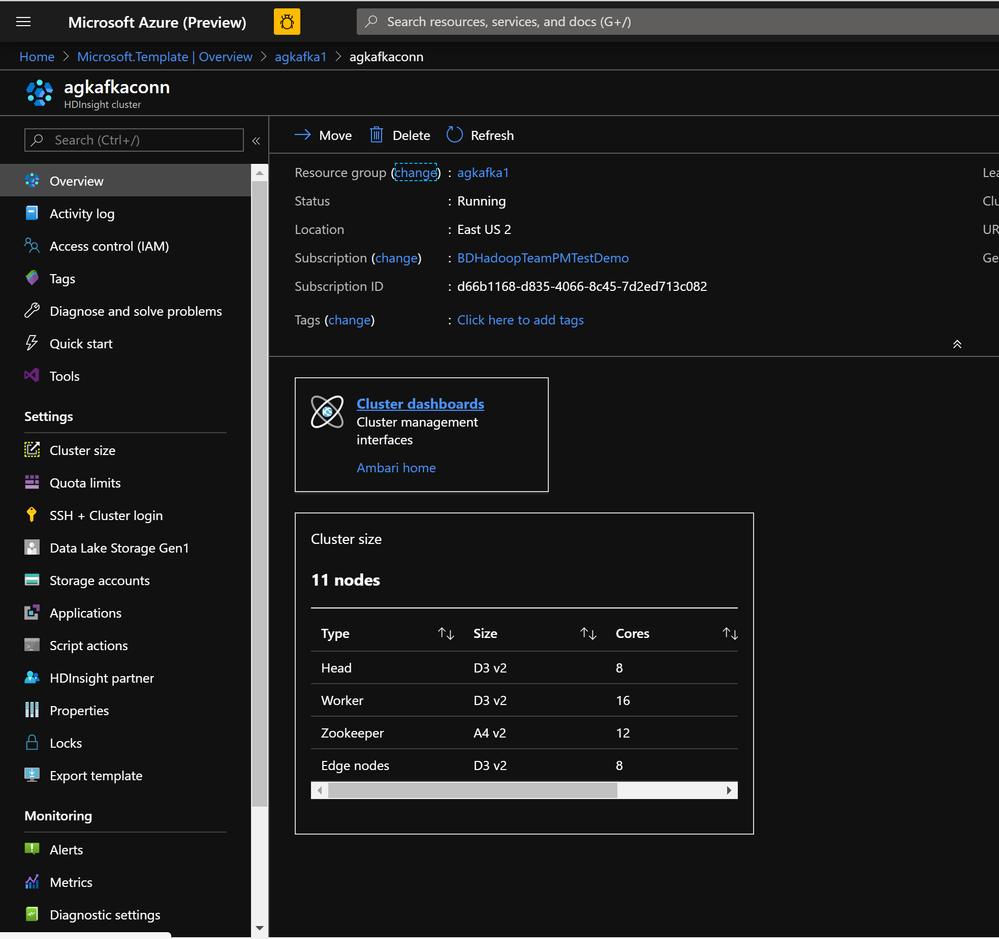Click the Tools Visual Studio icon
The image size is (999, 939).
(x=32, y=375)
